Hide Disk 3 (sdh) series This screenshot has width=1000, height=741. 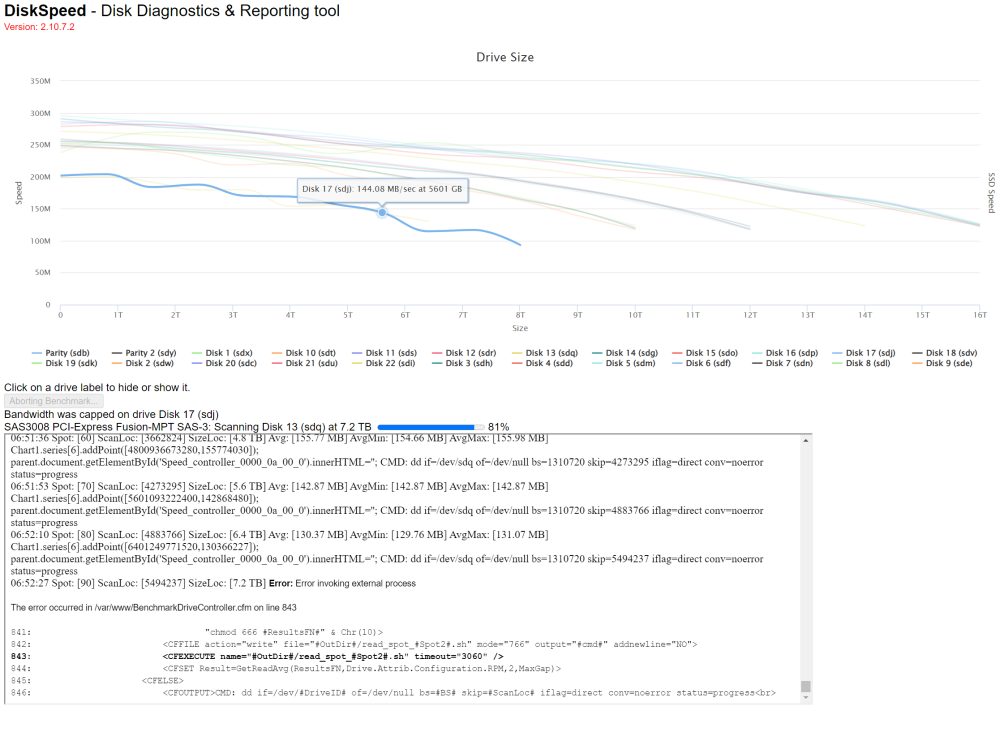[x=462, y=363]
